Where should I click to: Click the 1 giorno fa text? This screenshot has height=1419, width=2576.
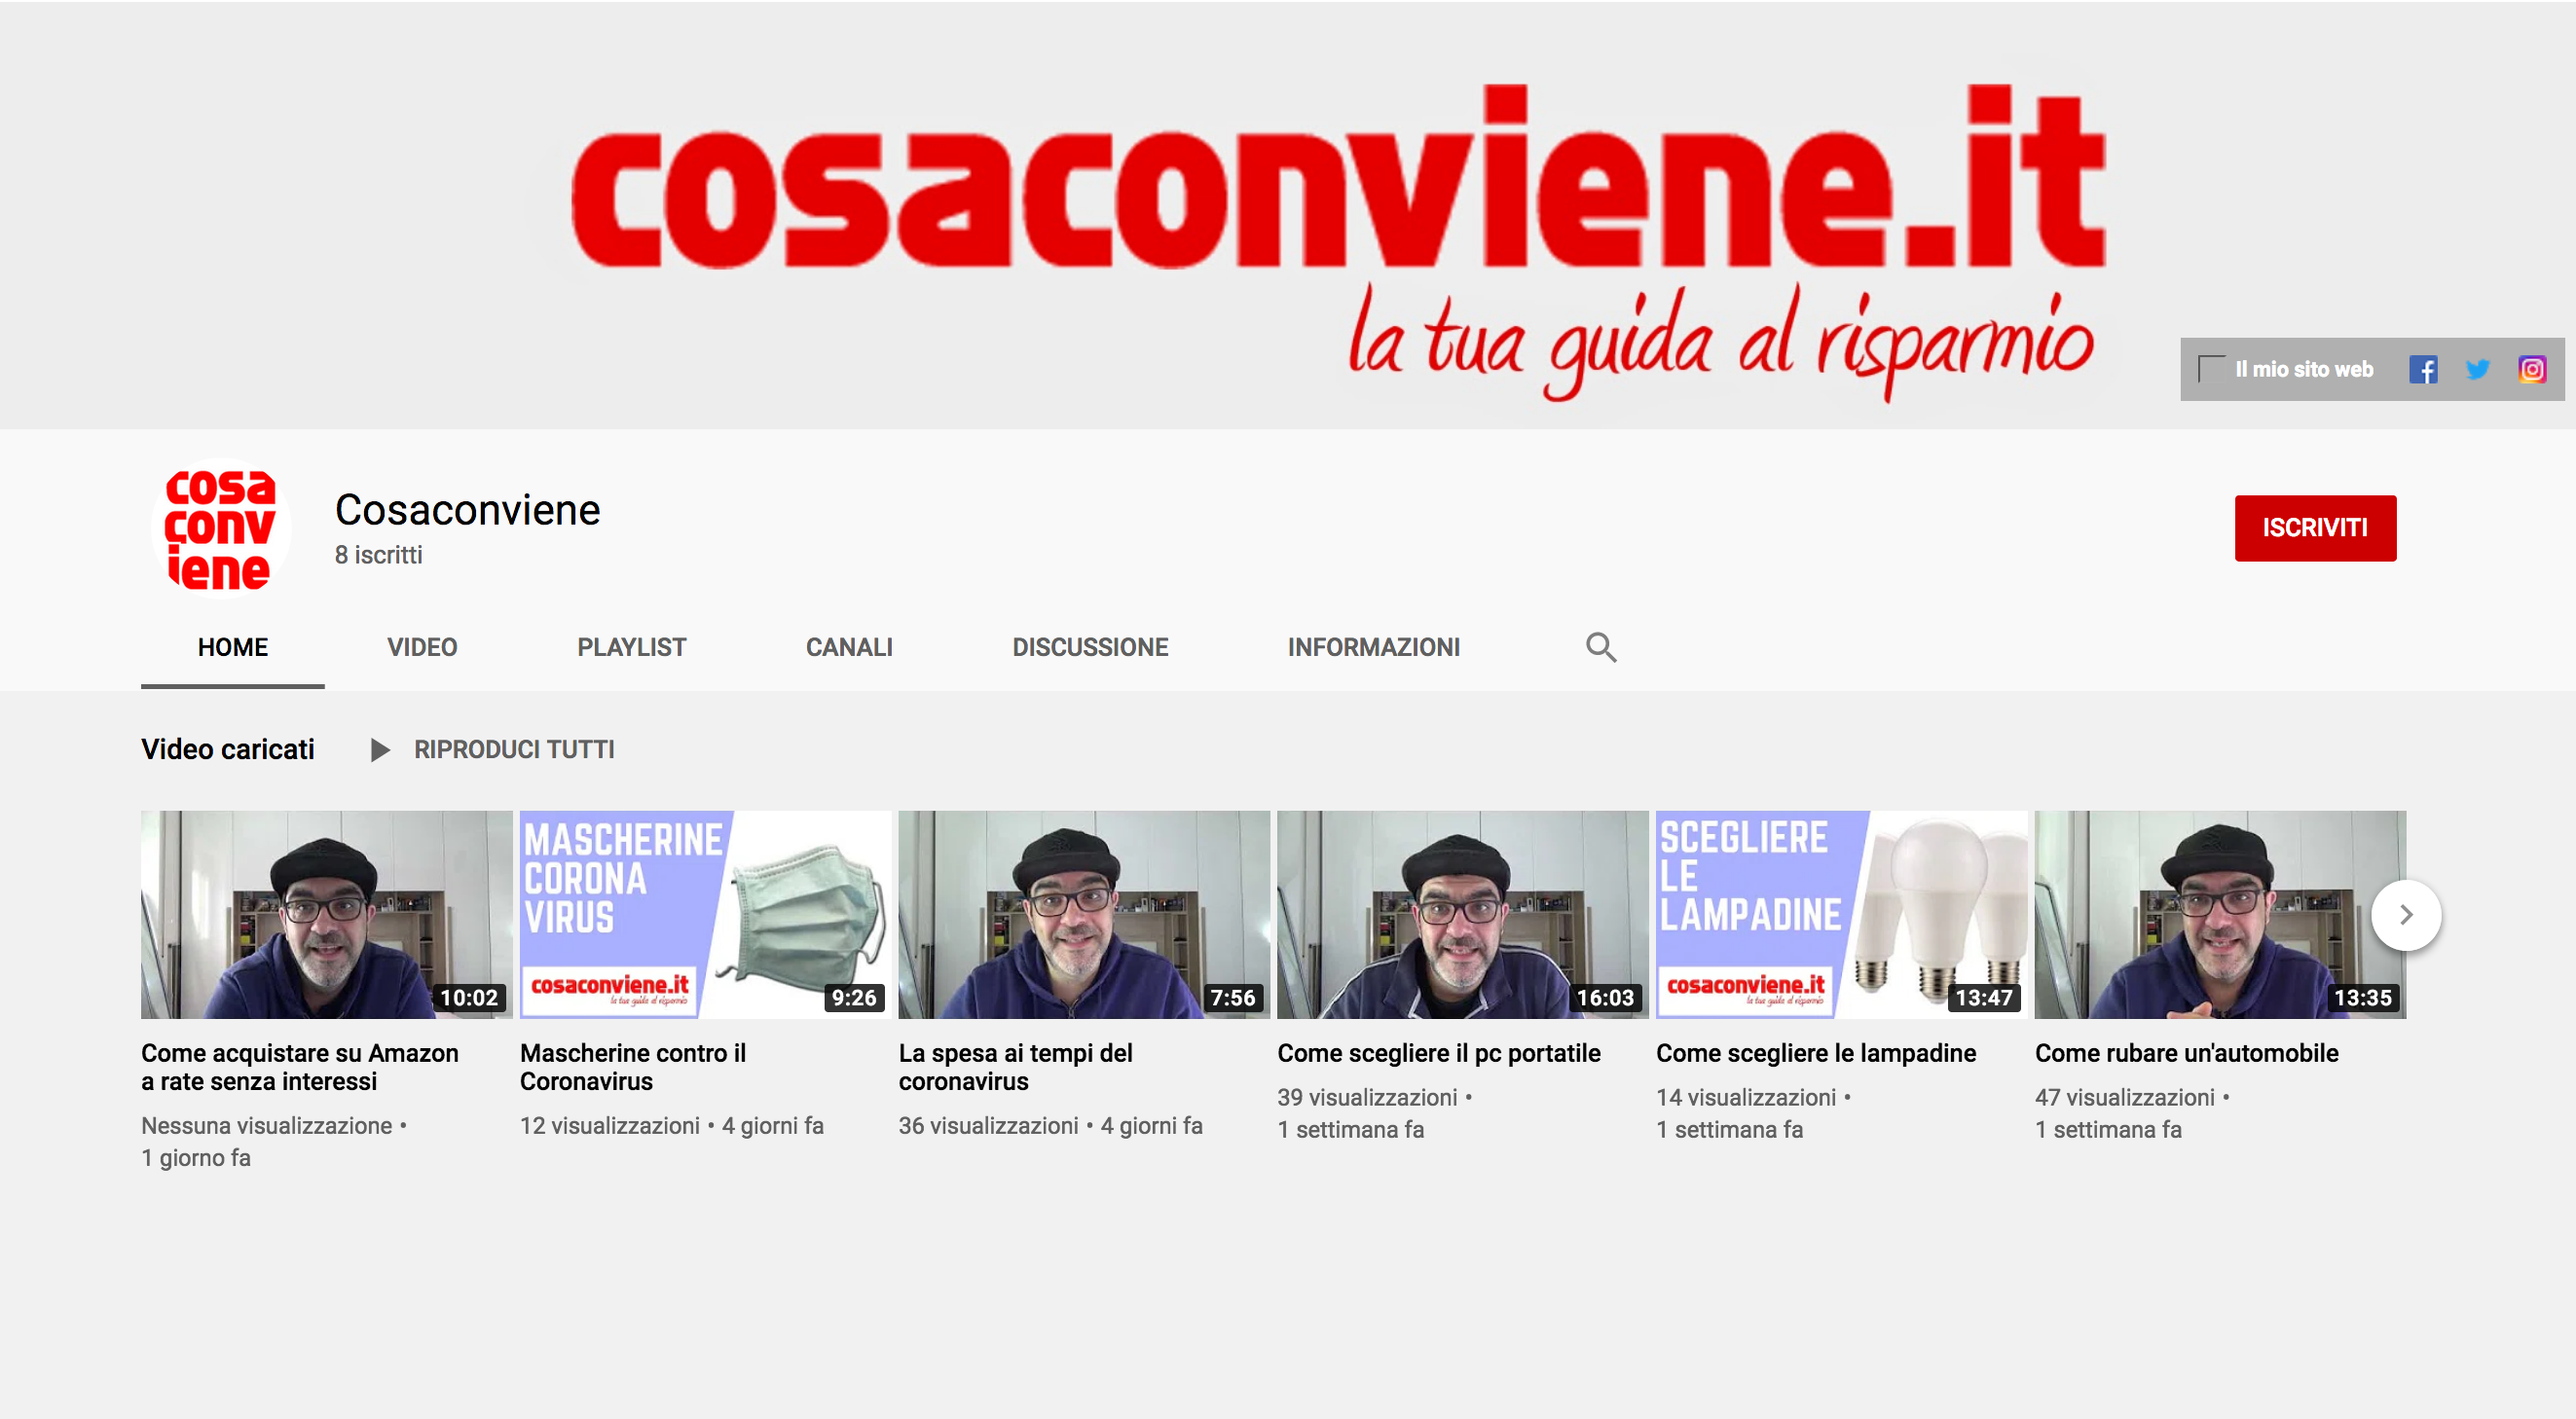(x=196, y=1158)
